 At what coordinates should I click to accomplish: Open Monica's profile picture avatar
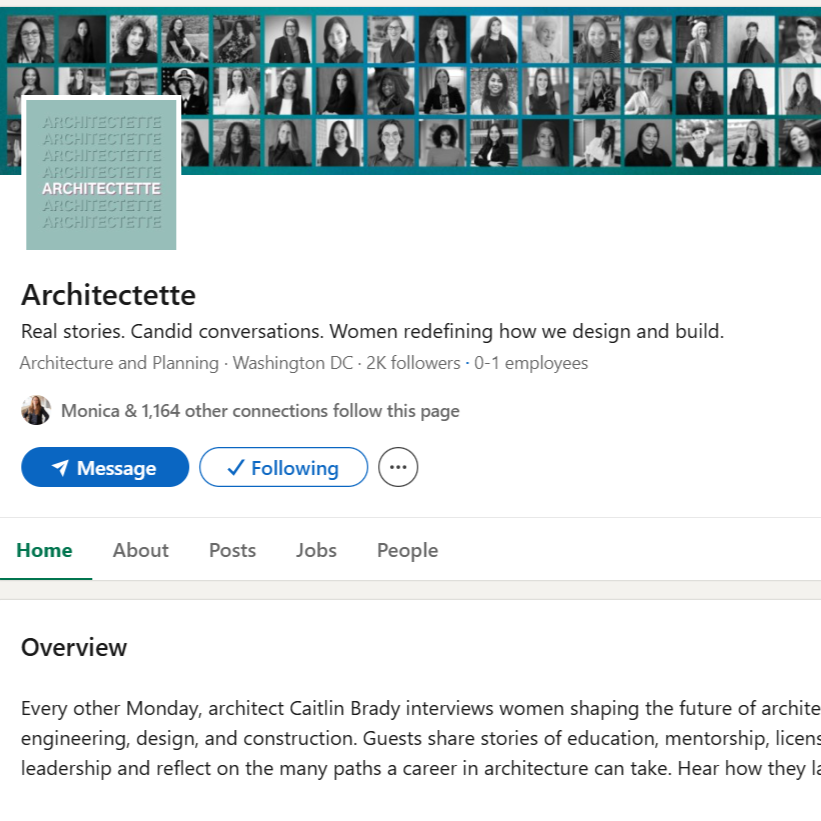pos(36,410)
